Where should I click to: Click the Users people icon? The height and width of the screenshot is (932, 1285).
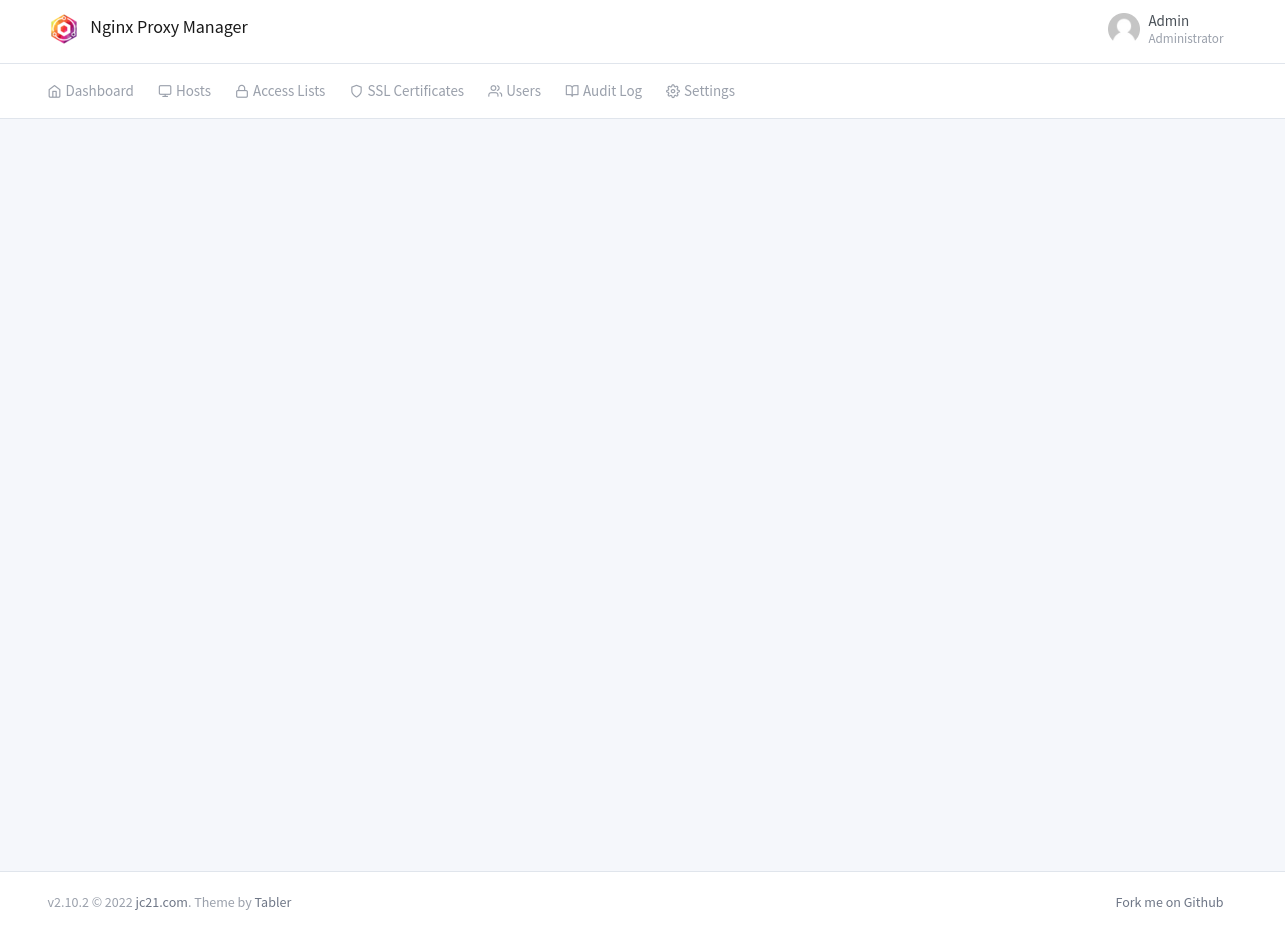tap(495, 92)
